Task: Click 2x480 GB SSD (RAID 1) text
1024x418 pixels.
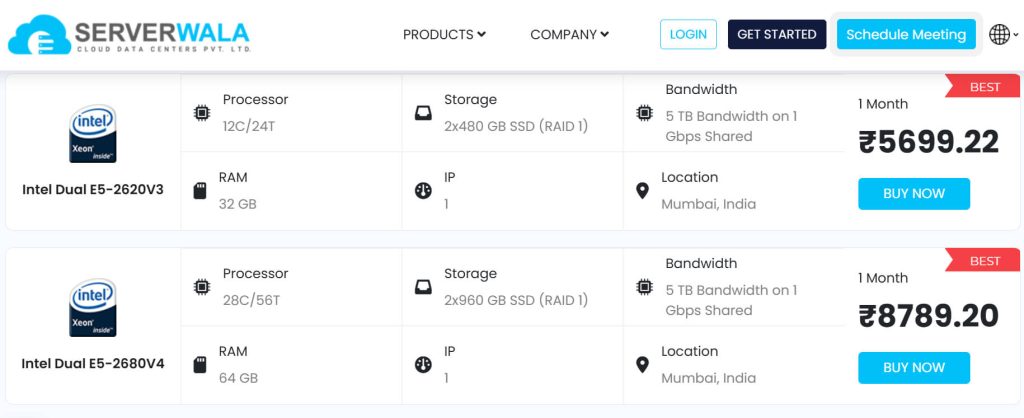Action: pyautogui.click(x=516, y=126)
